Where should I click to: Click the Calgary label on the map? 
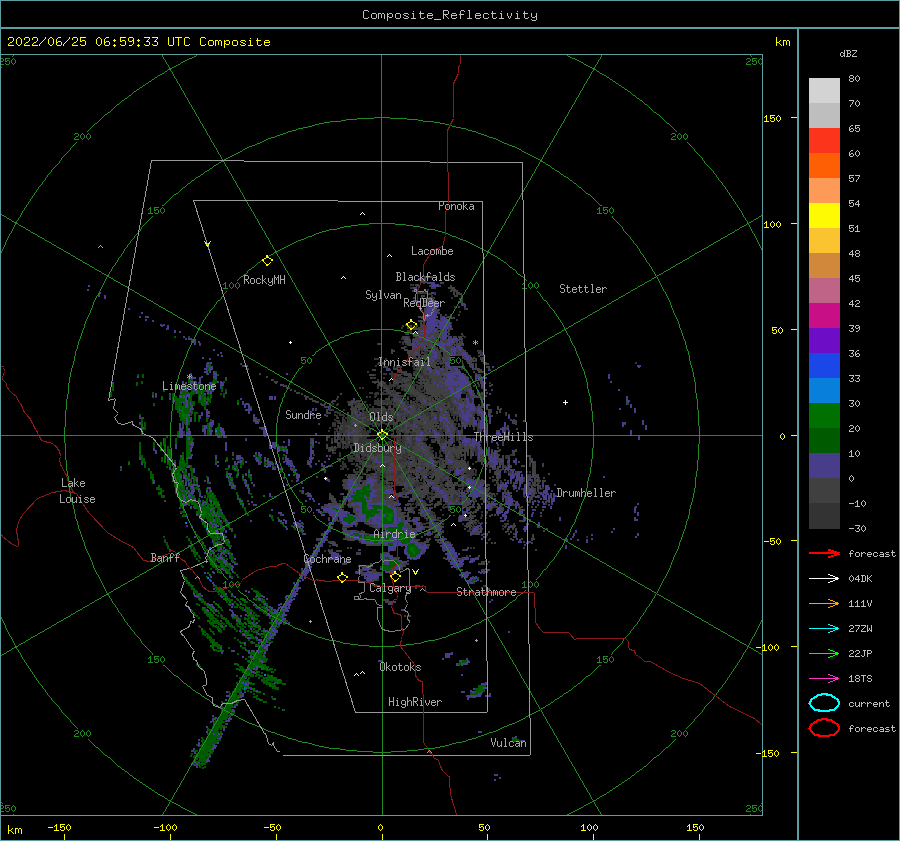[x=390, y=588]
